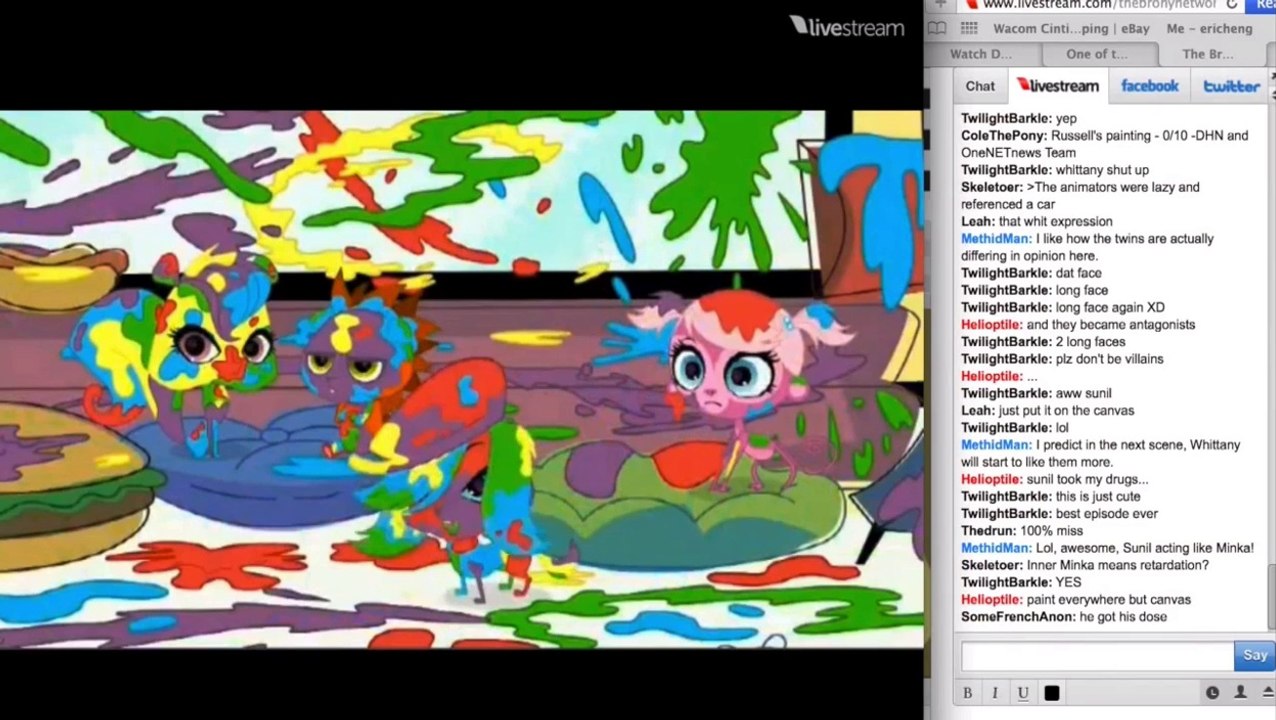
Task: Click the 'that whit expression' message by Leah
Action: [x=1055, y=222]
